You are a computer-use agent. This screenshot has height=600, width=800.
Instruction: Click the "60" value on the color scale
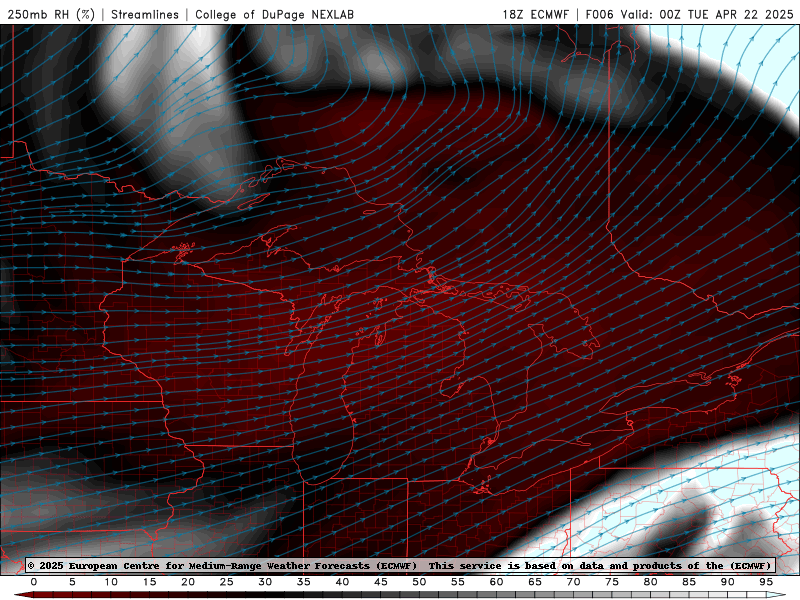[496, 582]
